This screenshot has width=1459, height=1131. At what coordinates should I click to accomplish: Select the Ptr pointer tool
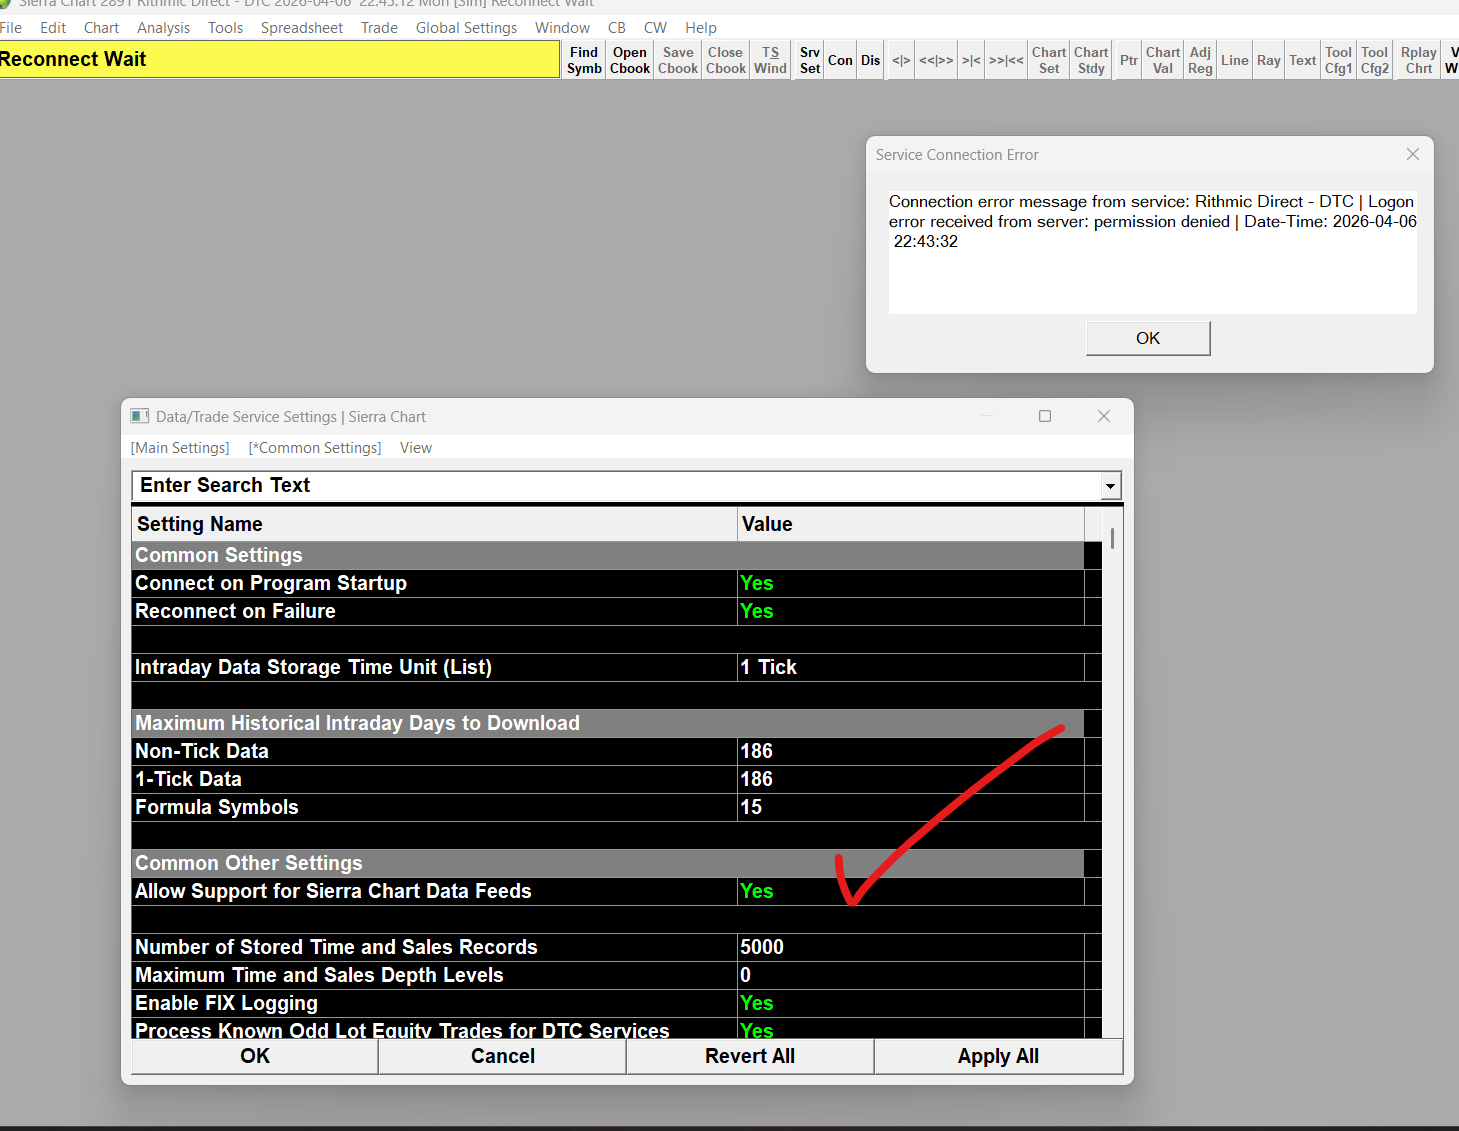(1129, 60)
